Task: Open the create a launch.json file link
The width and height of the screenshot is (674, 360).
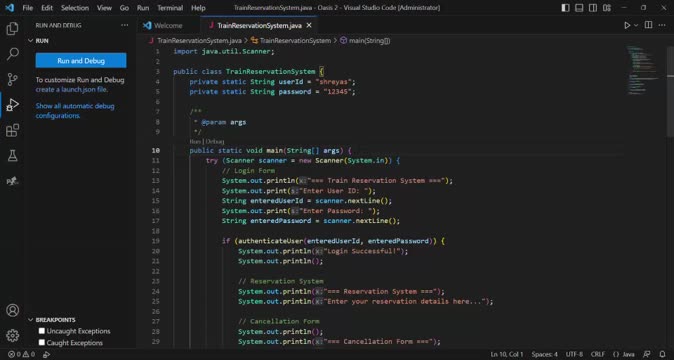Action: [x=71, y=89]
